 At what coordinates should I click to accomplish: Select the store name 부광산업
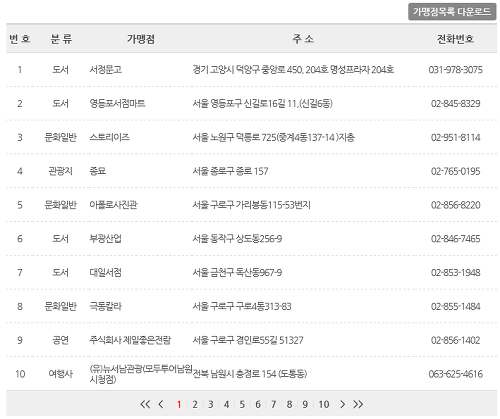pos(105,239)
